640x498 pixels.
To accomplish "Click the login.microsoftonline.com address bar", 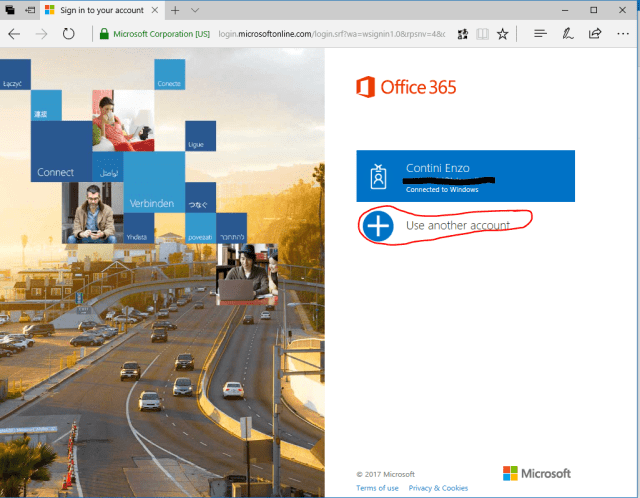I will click(x=331, y=34).
